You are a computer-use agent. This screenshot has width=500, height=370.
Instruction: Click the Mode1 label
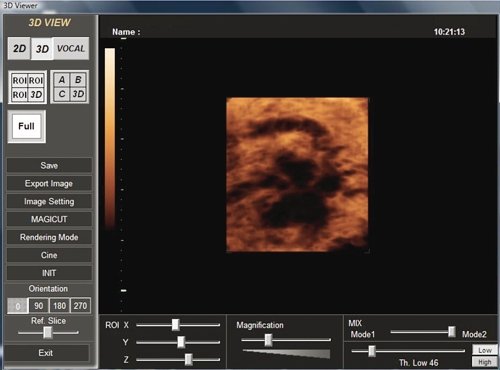363,334
